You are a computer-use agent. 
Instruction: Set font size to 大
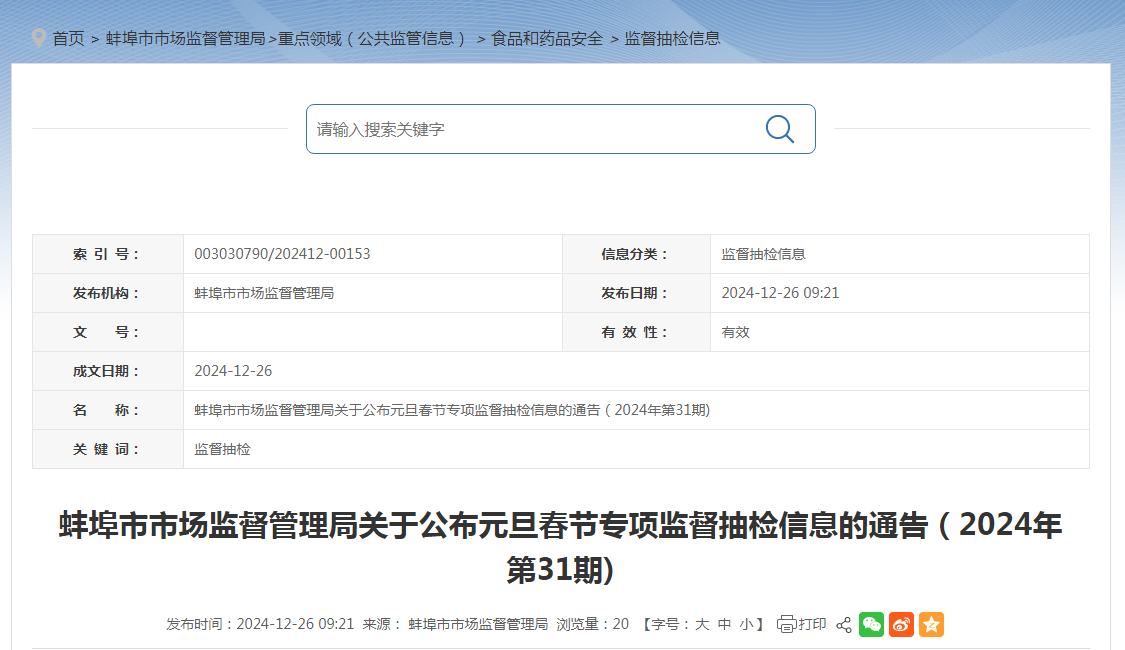[702, 624]
